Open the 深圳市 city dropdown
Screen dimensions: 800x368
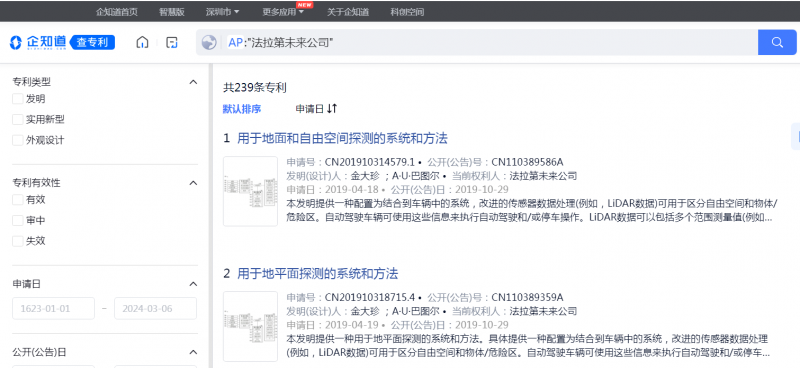[222, 12]
